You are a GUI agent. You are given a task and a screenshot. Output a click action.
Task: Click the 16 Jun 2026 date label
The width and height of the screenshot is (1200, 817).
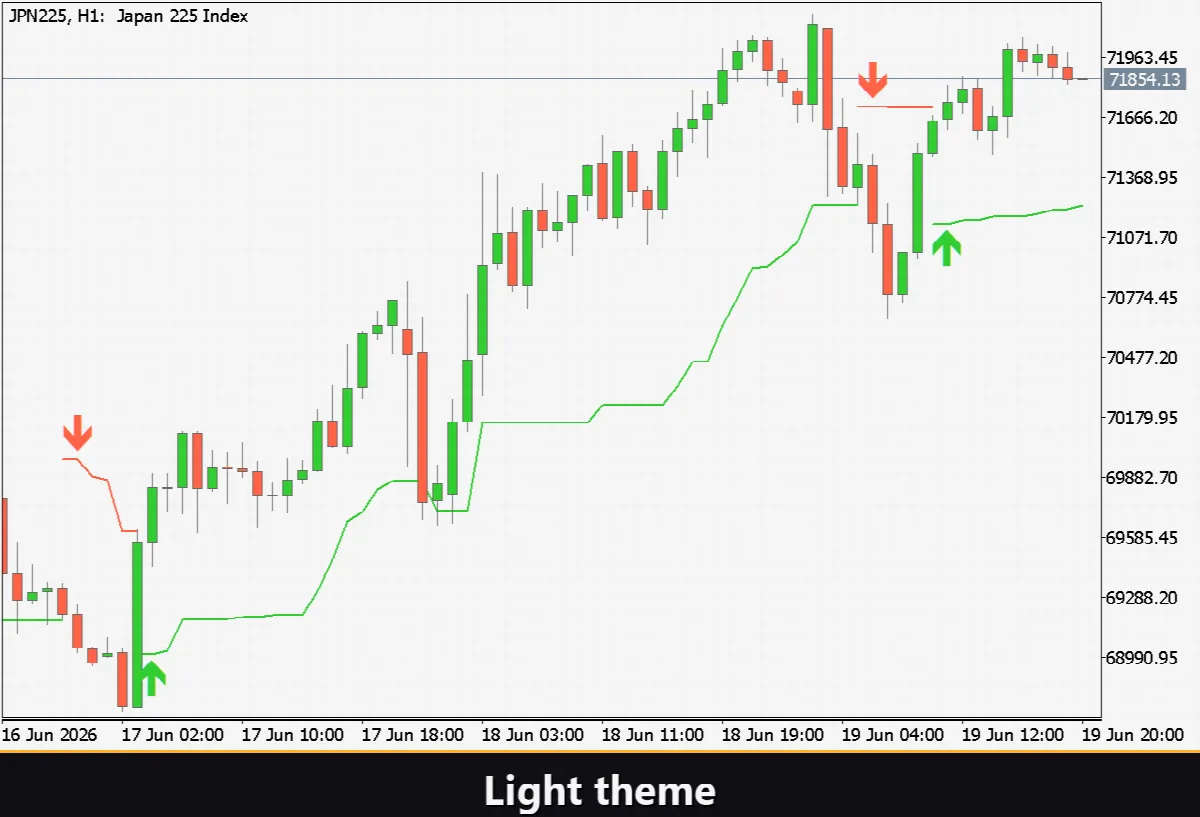49,735
